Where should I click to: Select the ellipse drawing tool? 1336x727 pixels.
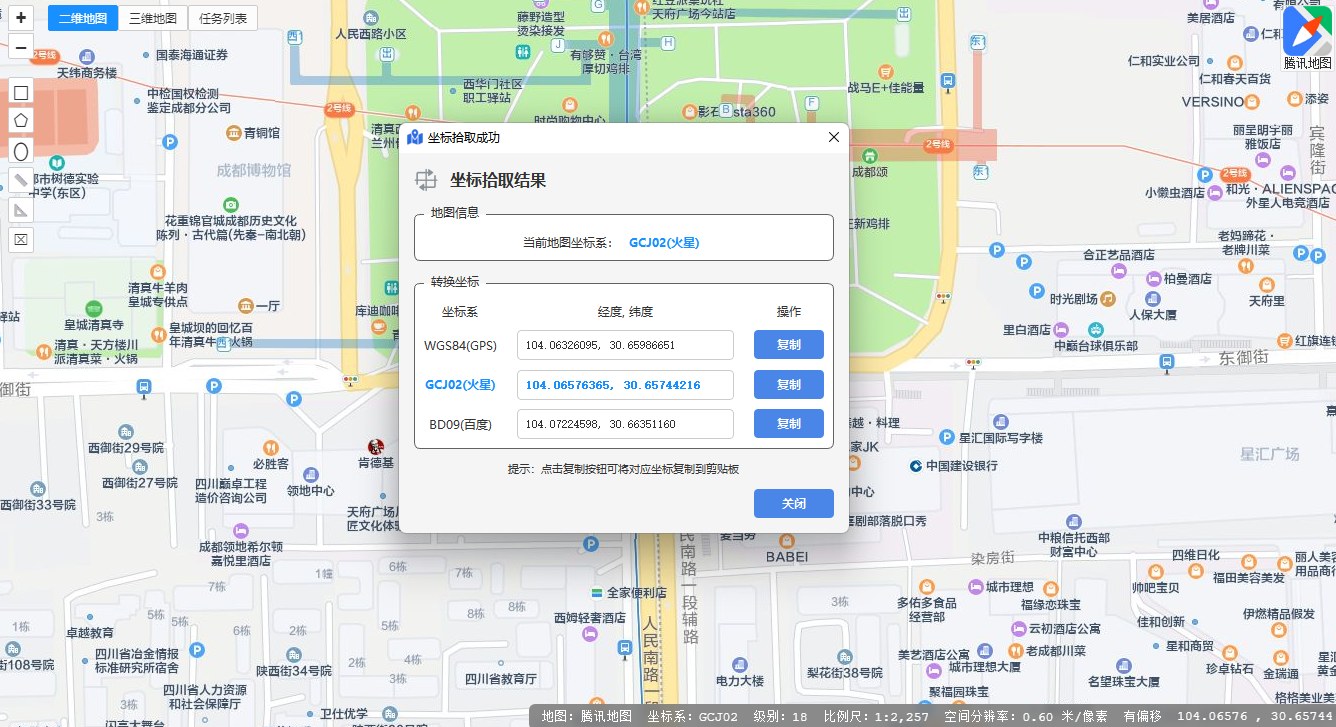pos(21,151)
